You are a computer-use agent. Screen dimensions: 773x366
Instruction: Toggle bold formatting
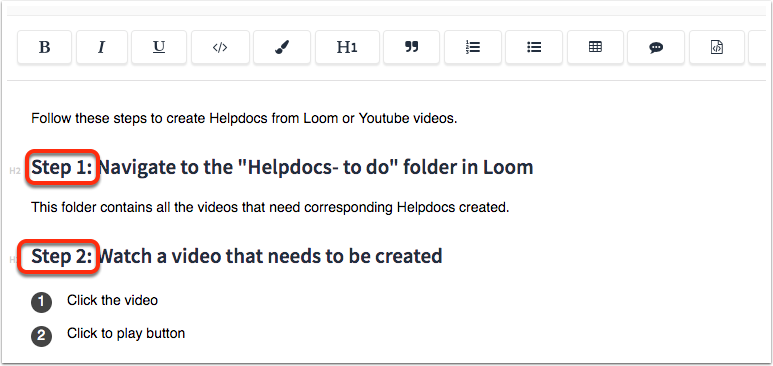[44, 47]
